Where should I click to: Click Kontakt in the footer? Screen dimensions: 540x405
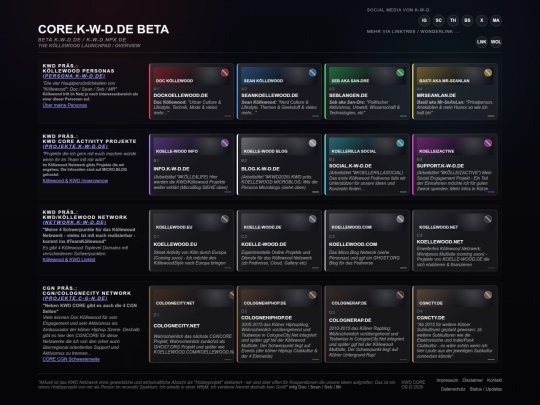[494, 380]
